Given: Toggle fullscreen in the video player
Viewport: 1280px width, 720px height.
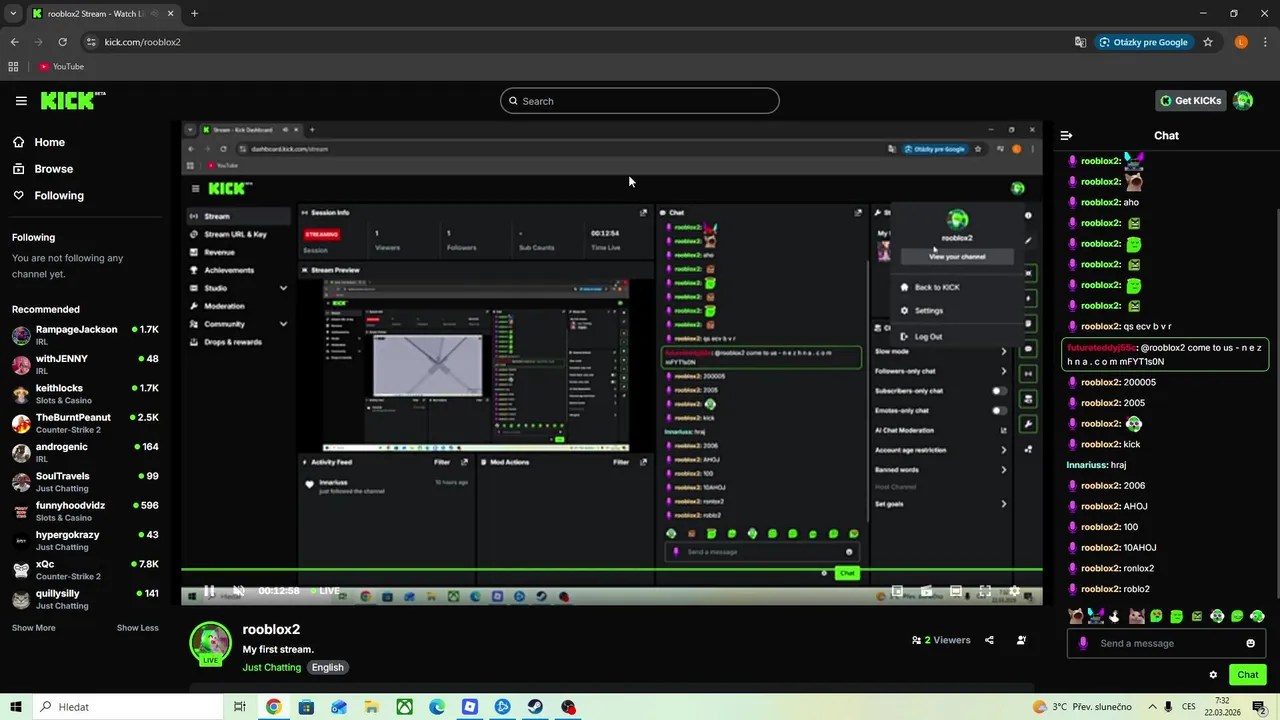Looking at the screenshot, I should 985,591.
